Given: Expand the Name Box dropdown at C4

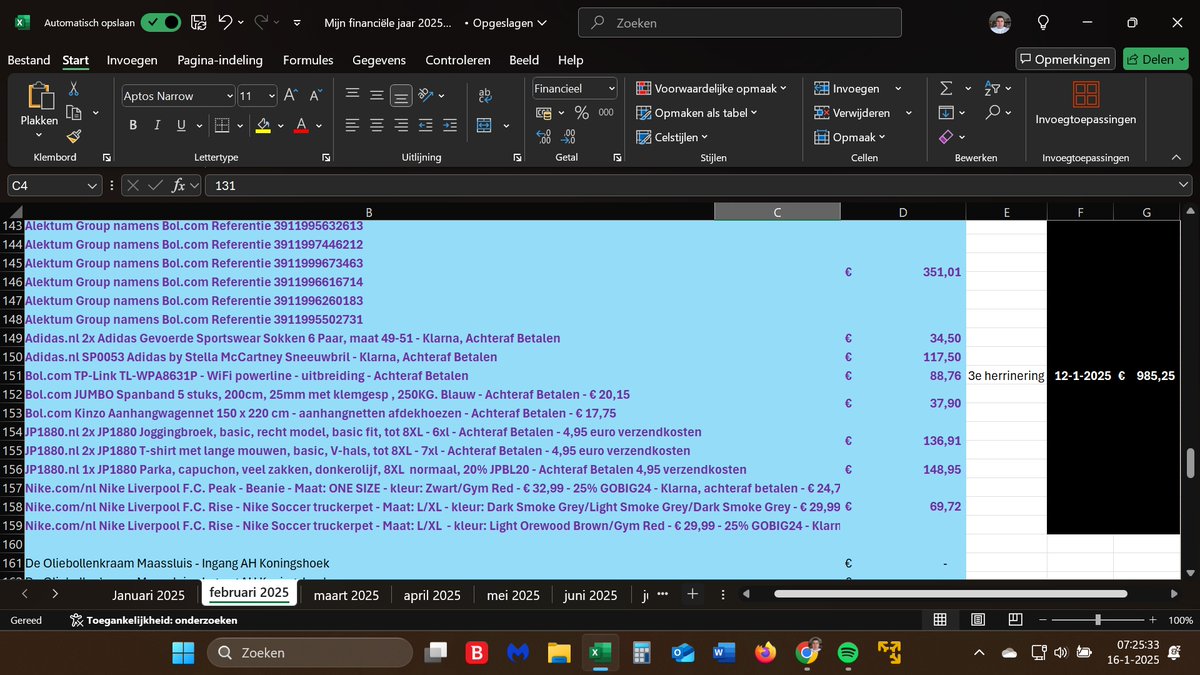Looking at the screenshot, I should click(92, 185).
